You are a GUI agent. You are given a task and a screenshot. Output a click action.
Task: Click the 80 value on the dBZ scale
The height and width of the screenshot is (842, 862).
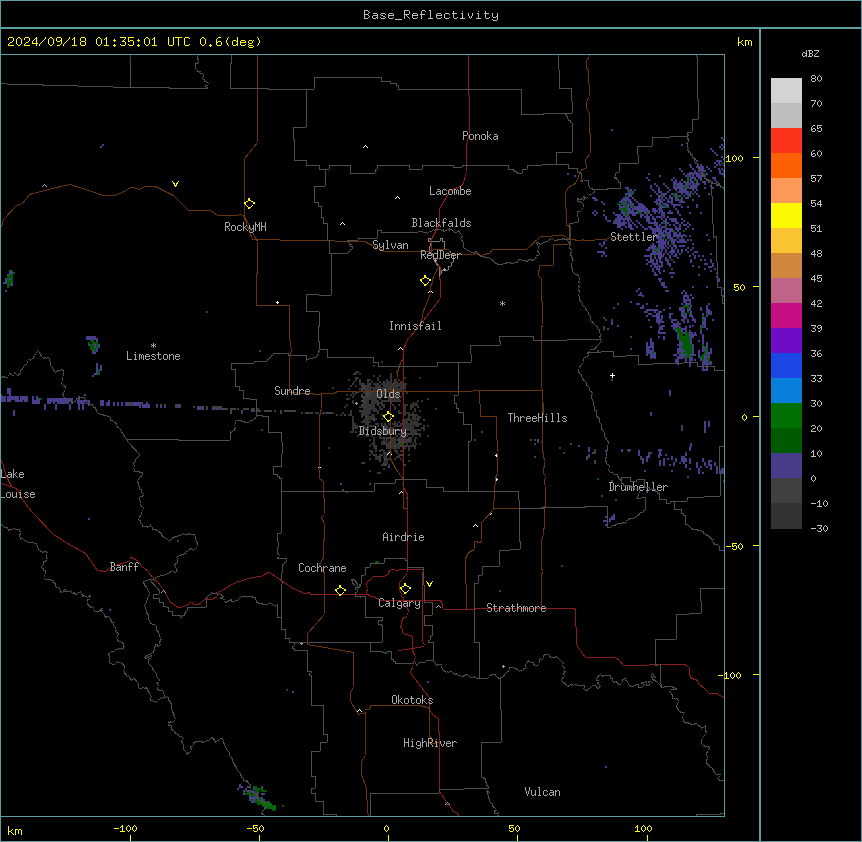816,79
